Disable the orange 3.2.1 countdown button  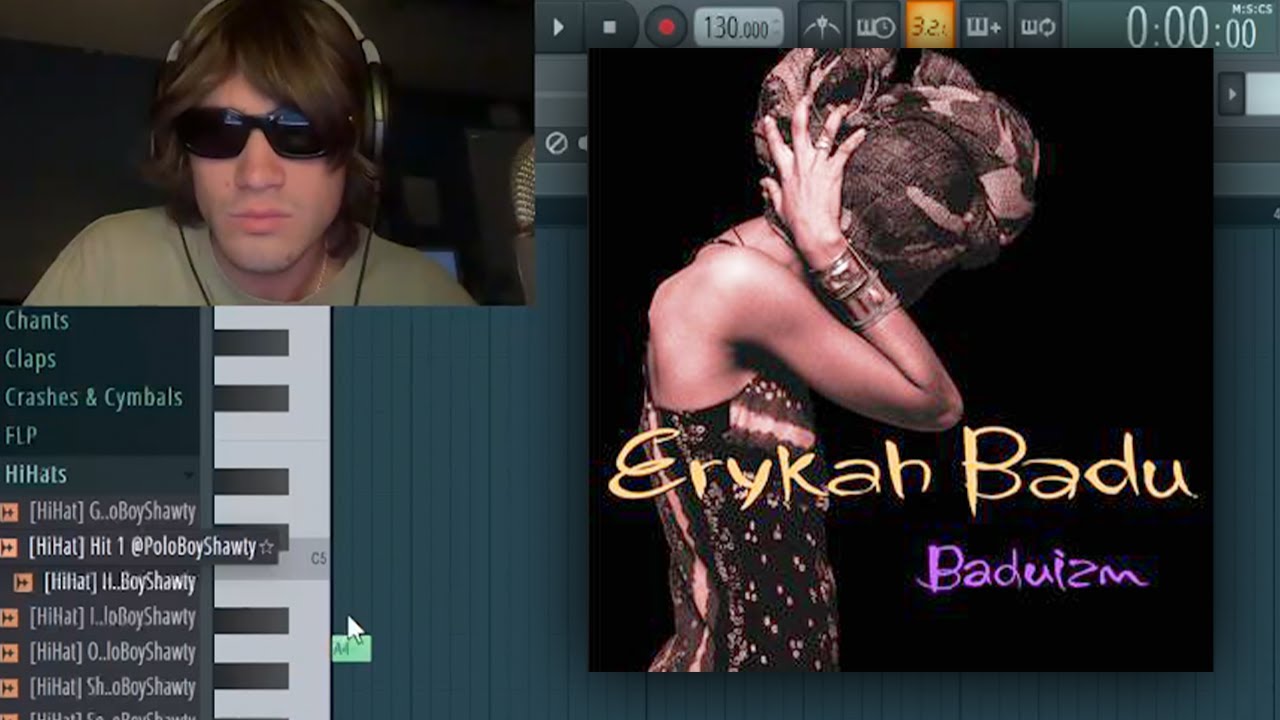[x=930, y=27]
